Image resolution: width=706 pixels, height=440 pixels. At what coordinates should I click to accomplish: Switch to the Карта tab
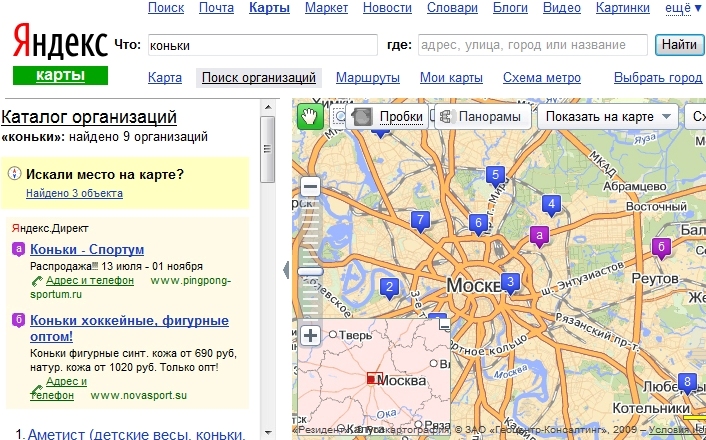165,78
